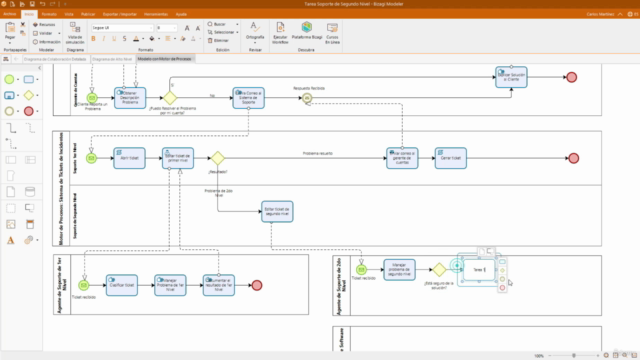Open Diagrama de Alto Nivel tab
The height and width of the screenshot is (360, 640).
point(112,59)
